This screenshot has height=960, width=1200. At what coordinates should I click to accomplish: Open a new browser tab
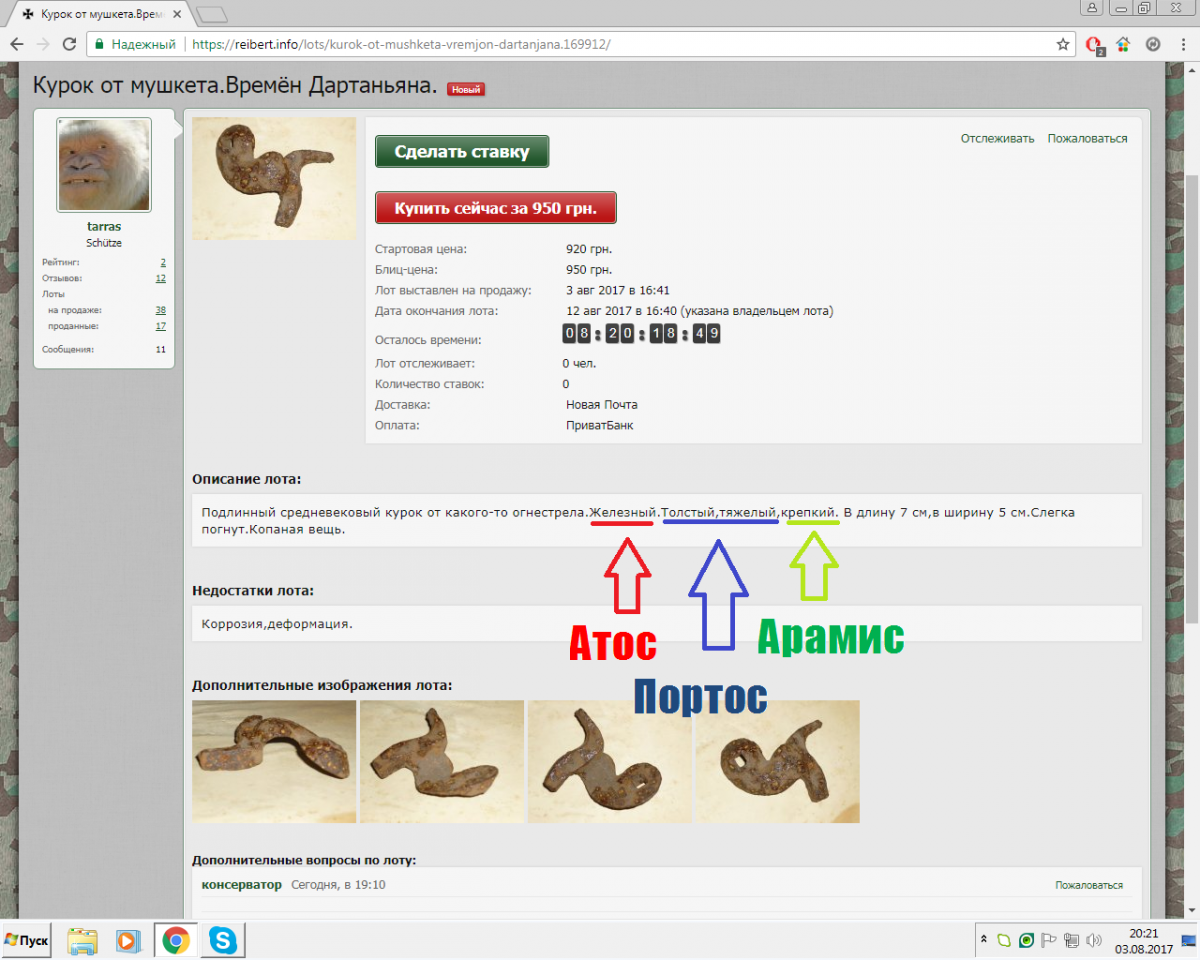pos(212,14)
